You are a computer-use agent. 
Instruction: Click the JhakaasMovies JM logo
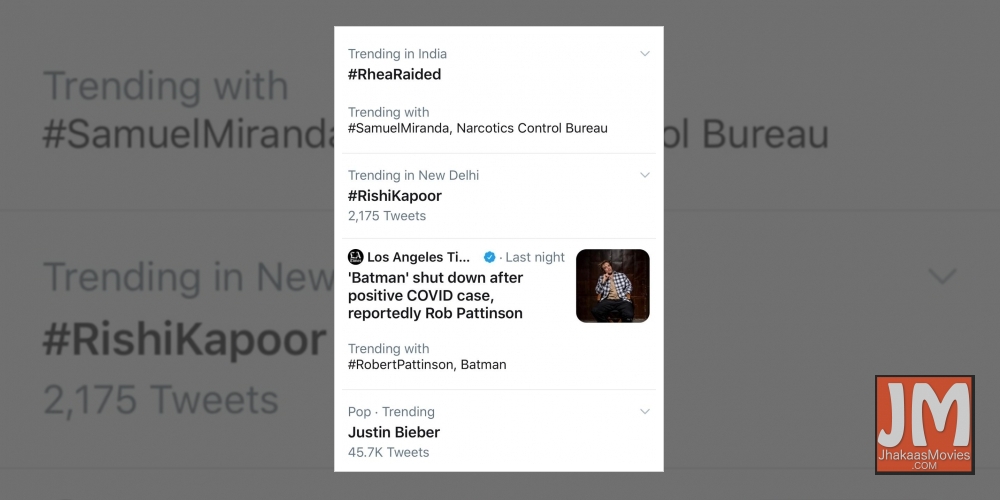coord(924,425)
